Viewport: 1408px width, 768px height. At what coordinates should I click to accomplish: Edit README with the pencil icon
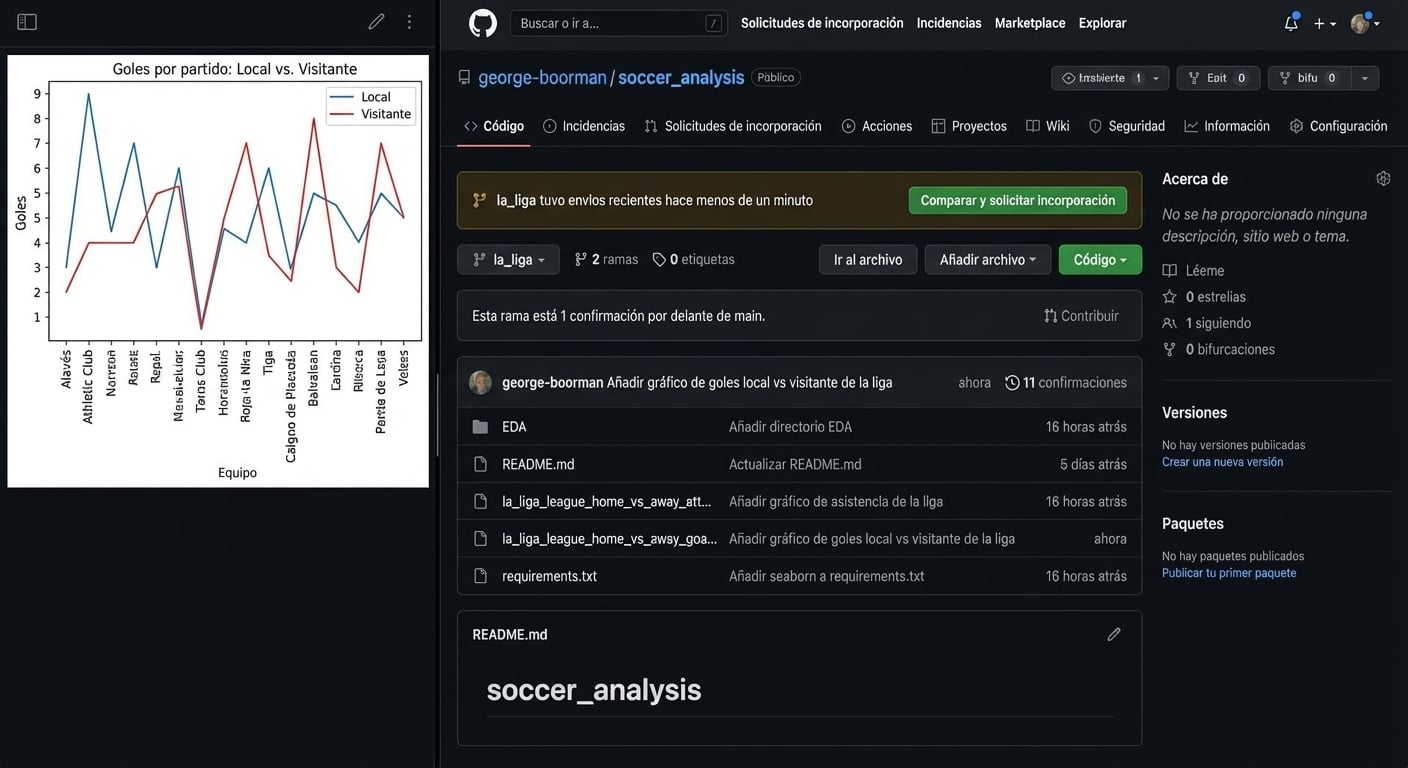pos(1114,634)
